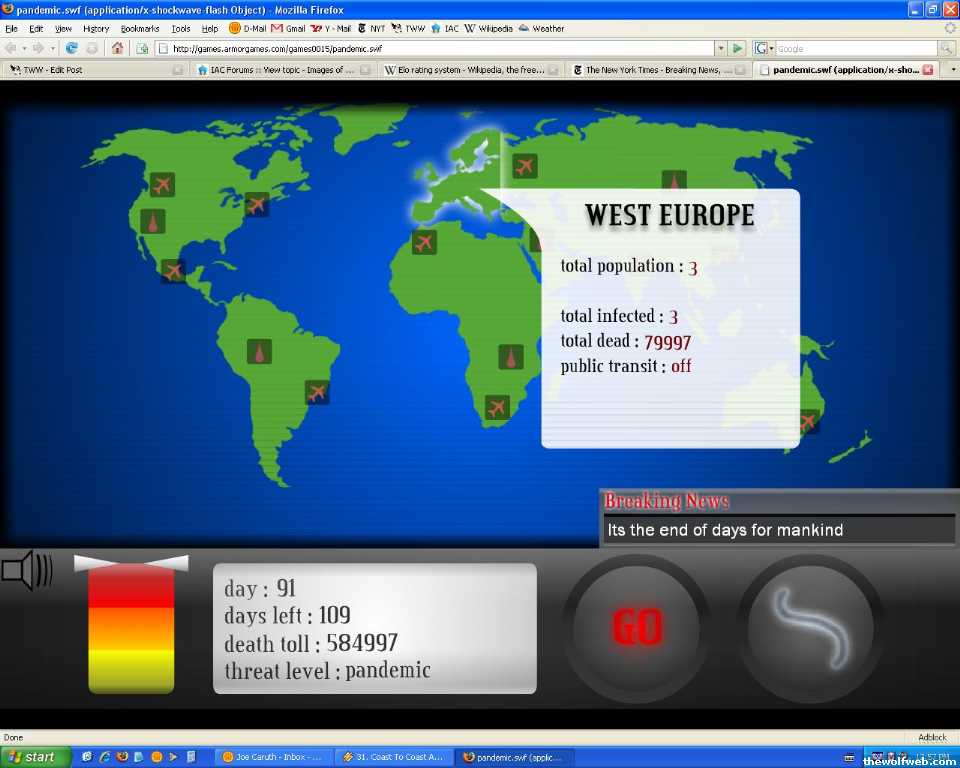Image resolution: width=960 pixels, height=768 pixels.
Task: Click the threat level color gauge
Action: pos(131,627)
